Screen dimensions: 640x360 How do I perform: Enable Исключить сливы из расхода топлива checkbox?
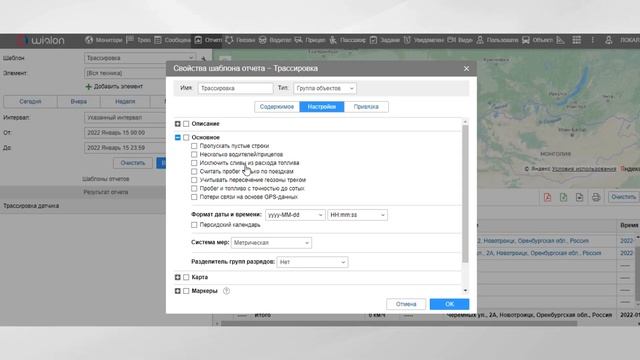click(x=194, y=163)
